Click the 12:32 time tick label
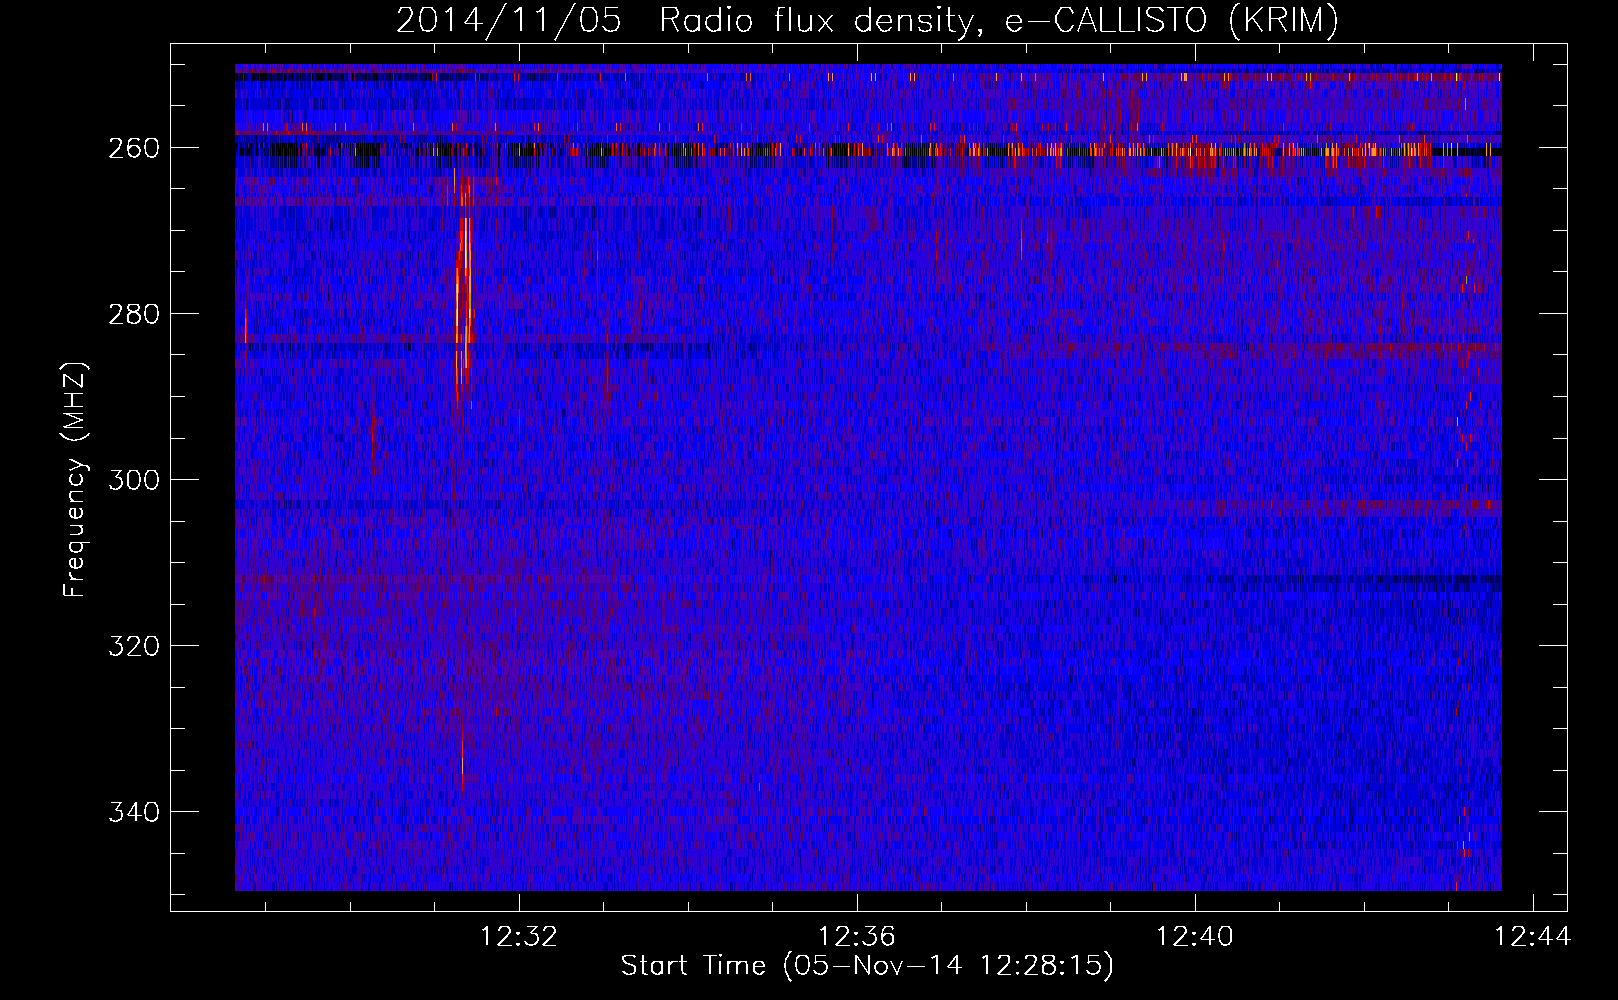 [519, 937]
